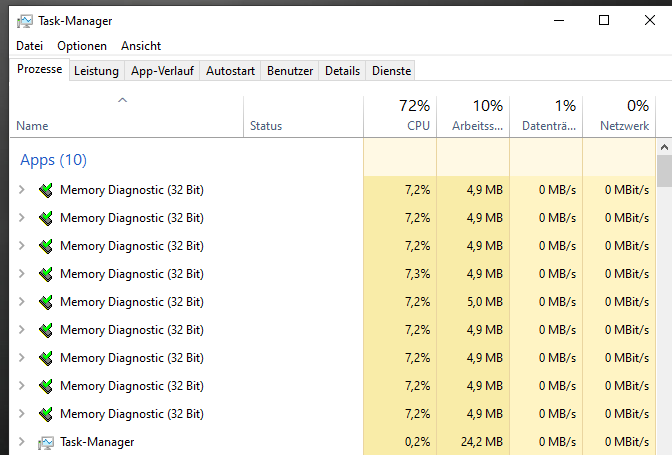Sort processes by the Name column header
The height and width of the screenshot is (455, 672).
(x=127, y=116)
